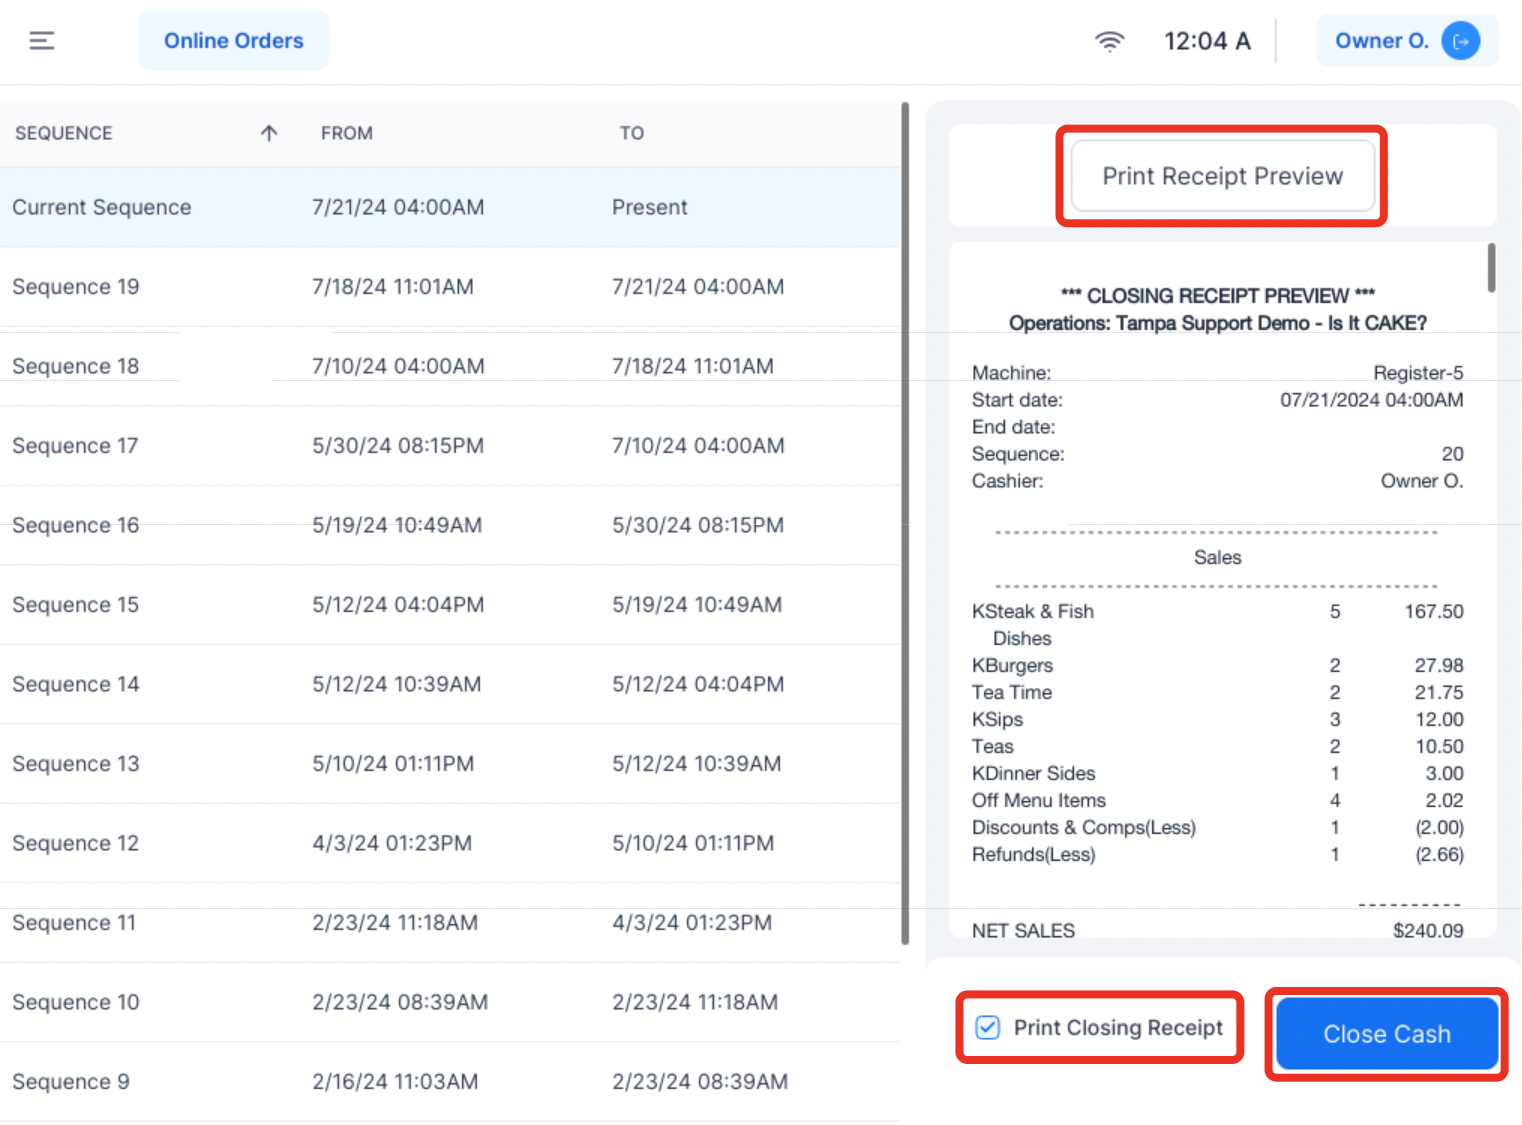Click the logout icon beside Owner O.

click(1460, 41)
